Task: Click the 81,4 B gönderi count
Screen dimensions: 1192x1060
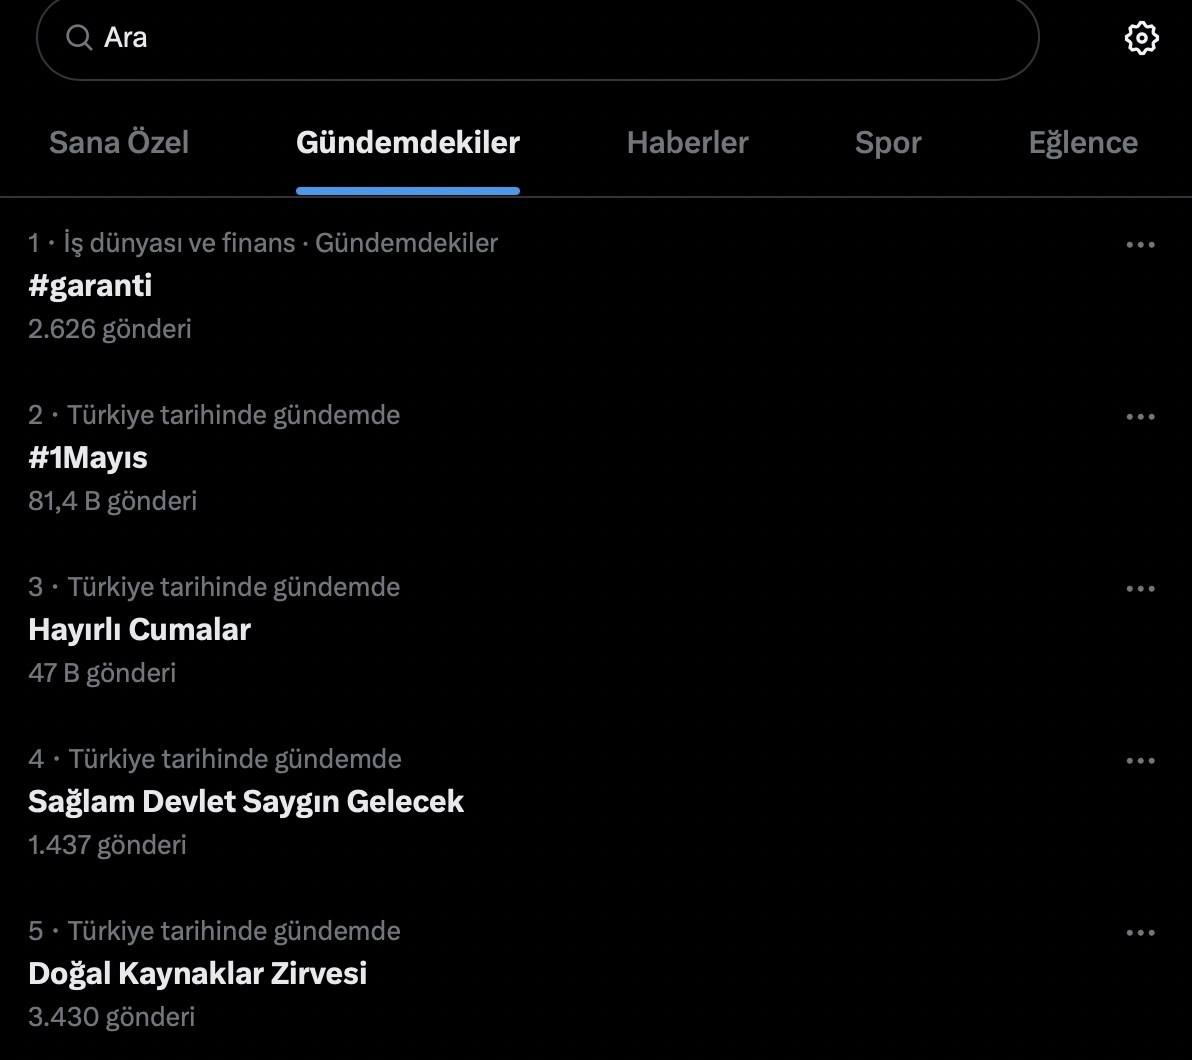Action: tap(113, 501)
